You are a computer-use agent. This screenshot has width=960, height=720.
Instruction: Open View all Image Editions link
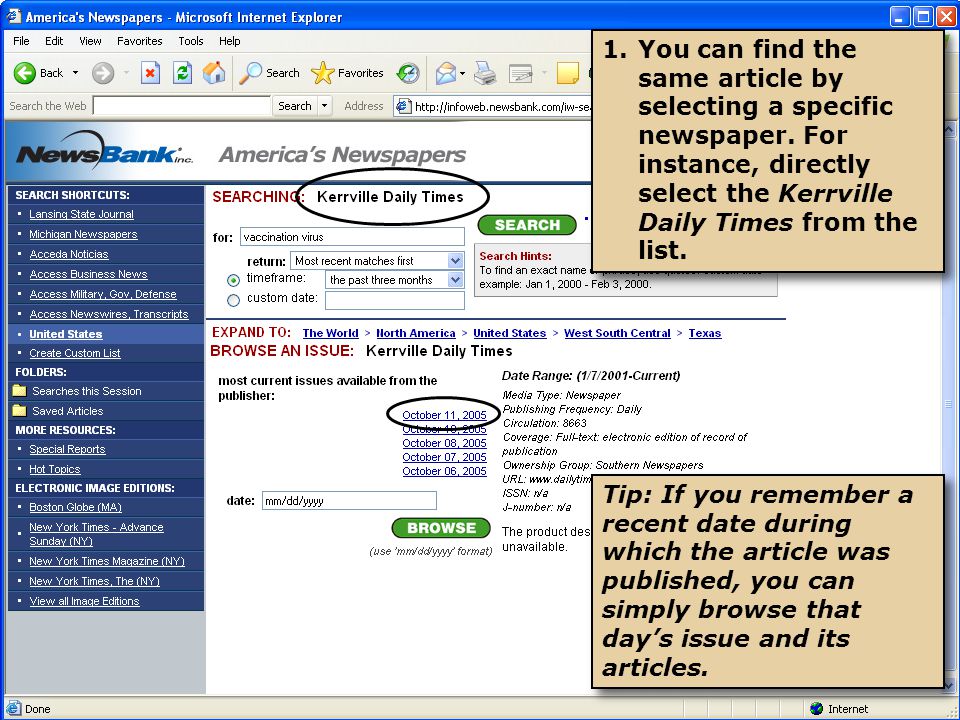(84, 602)
